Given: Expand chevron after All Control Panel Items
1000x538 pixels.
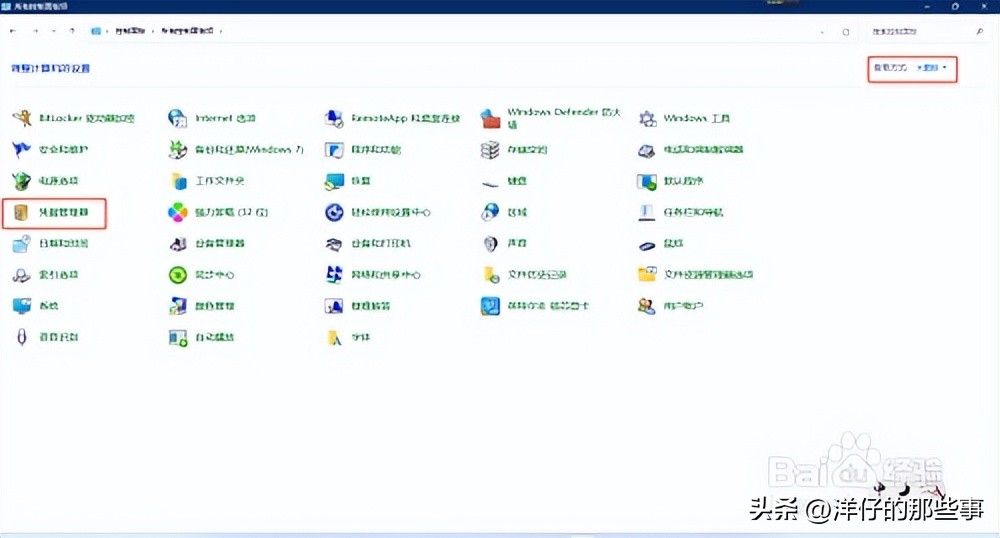Looking at the screenshot, I should pos(221,31).
